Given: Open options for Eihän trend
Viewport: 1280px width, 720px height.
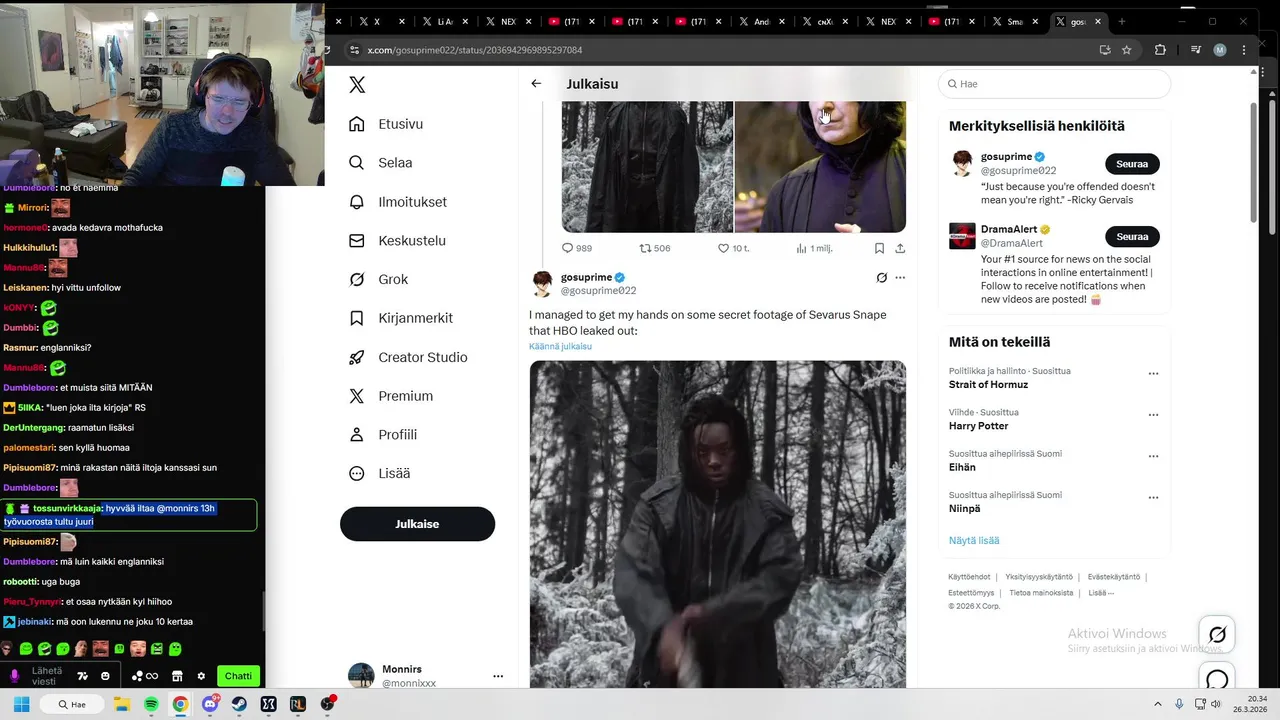Looking at the screenshot, I should (x=1153, y=456).
